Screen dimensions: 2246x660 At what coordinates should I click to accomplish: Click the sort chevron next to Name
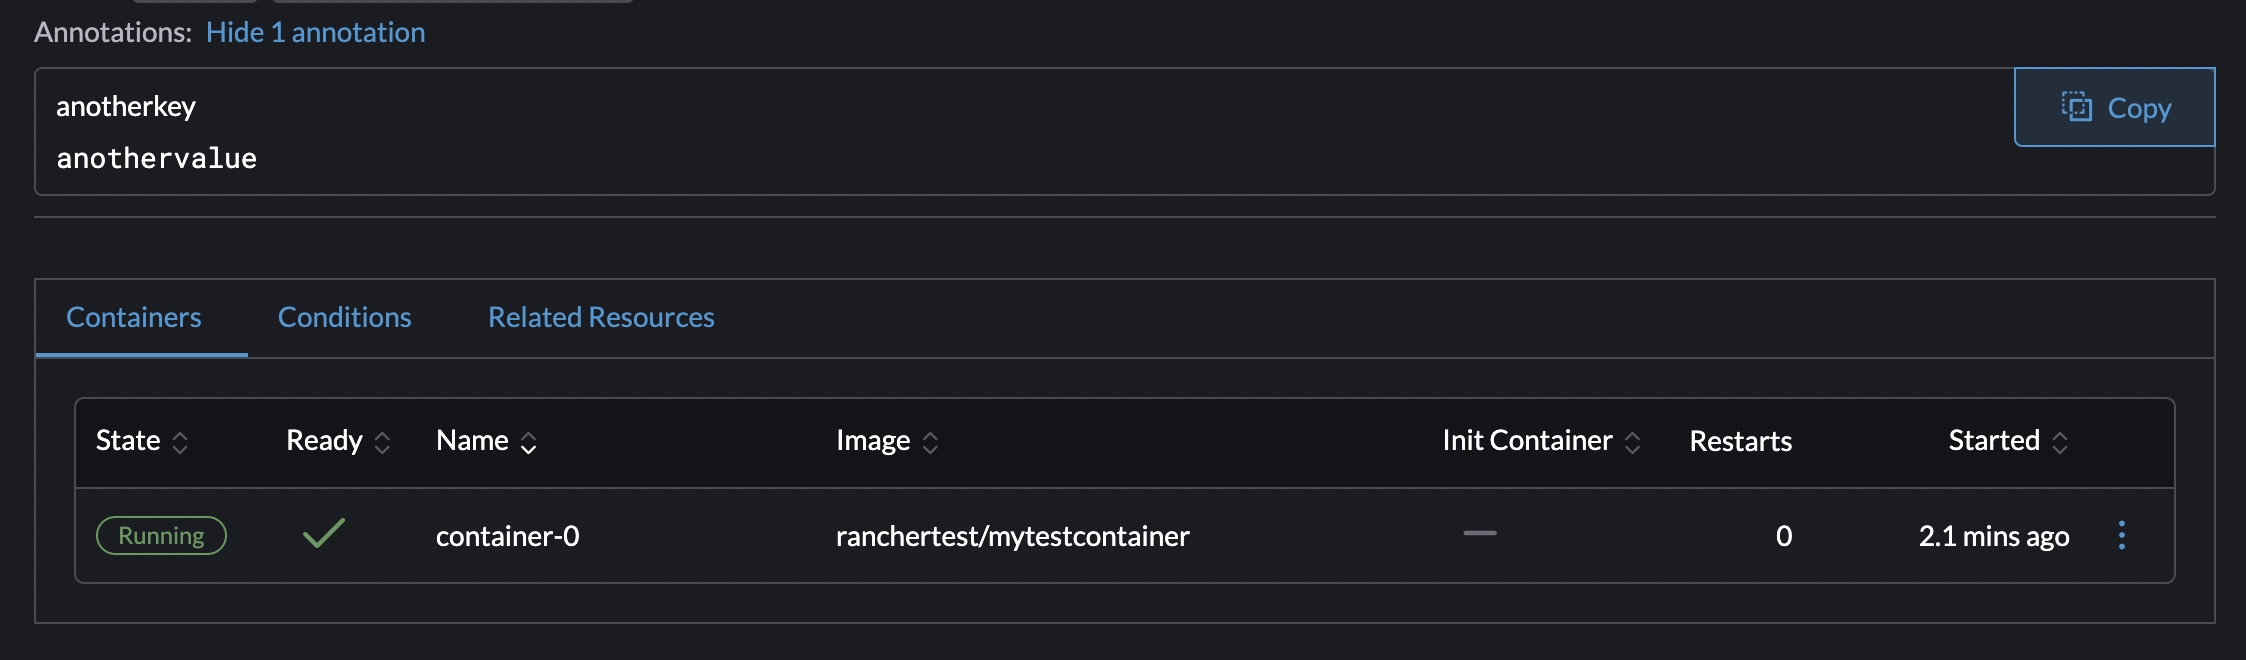coord(529,441)
